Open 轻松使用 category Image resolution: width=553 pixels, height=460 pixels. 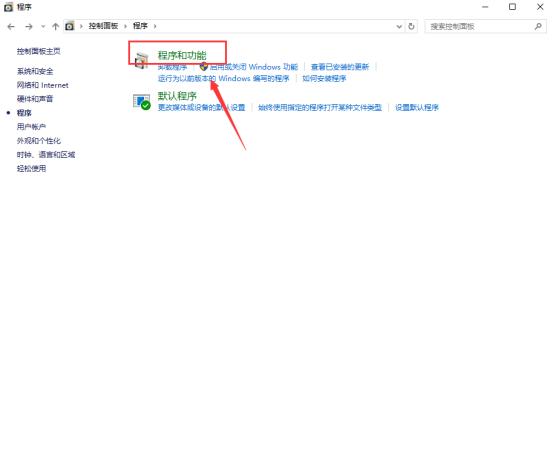[x=31, y=169]
